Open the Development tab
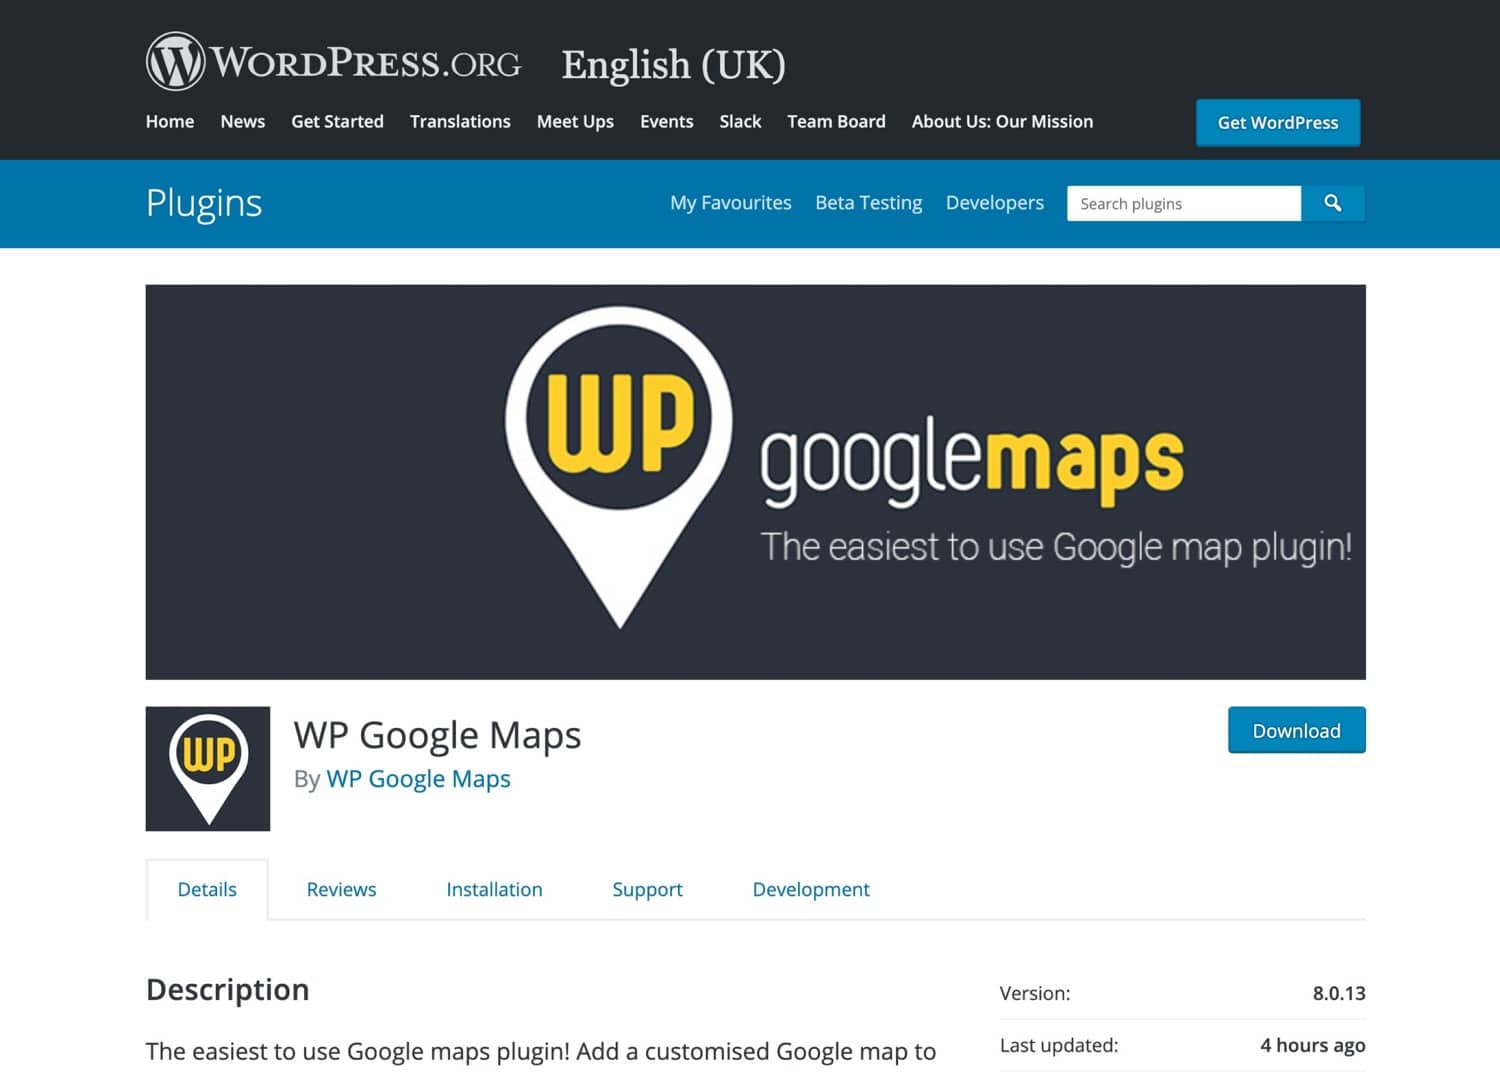 (811, 889)
